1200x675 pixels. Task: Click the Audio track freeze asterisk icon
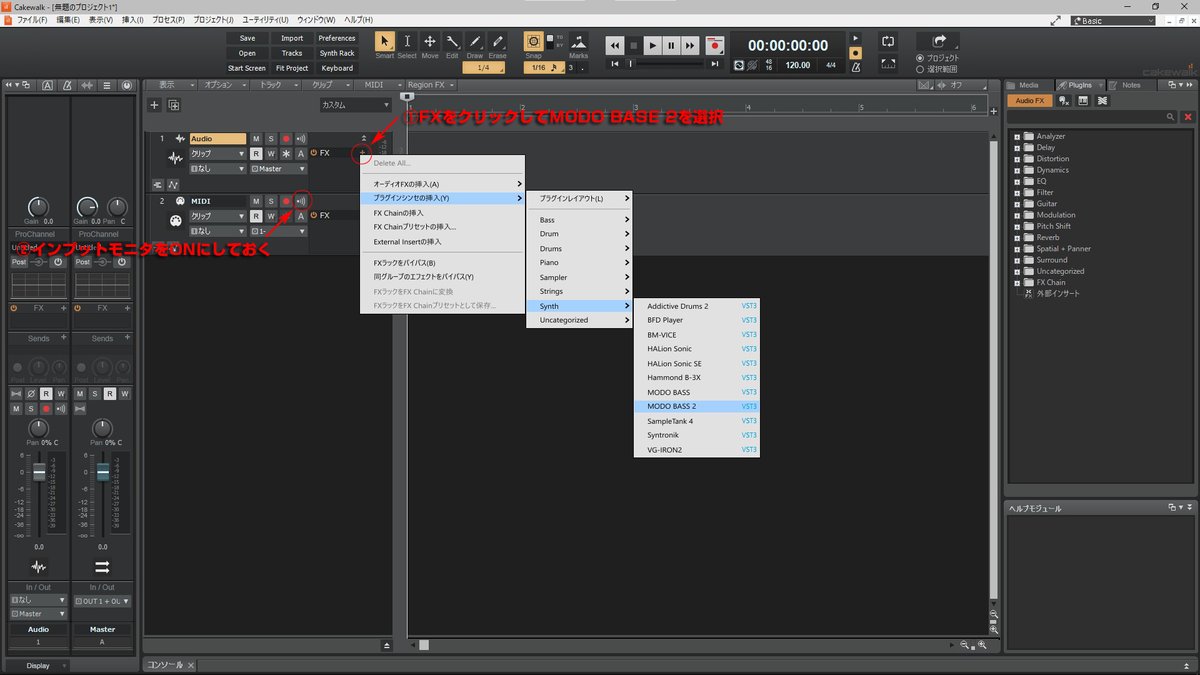click(285, 154)
